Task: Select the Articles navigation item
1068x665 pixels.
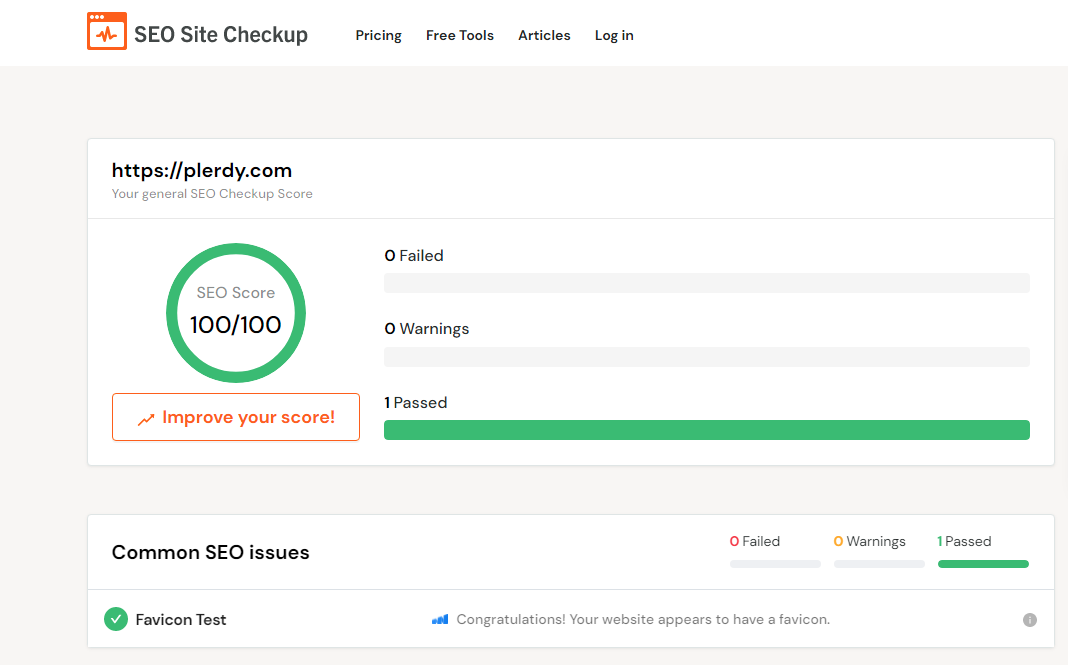Action: (544, 35)
